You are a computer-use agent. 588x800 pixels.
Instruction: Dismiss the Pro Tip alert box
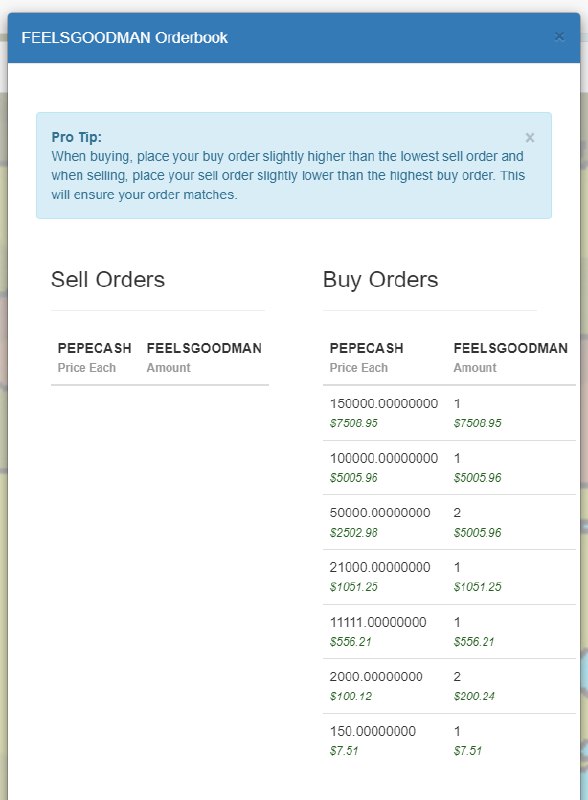[x=530, y=138]
